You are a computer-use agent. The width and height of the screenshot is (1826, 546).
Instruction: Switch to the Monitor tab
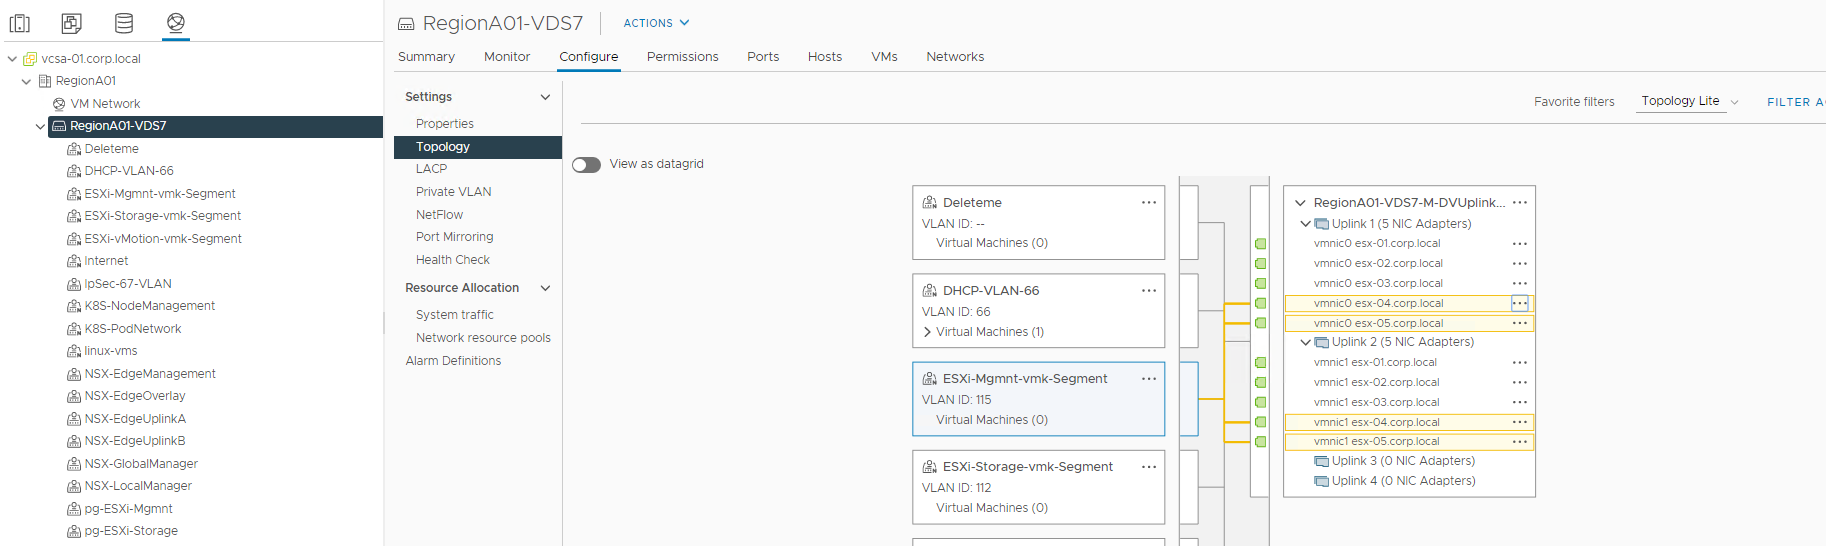pos(507,57)
